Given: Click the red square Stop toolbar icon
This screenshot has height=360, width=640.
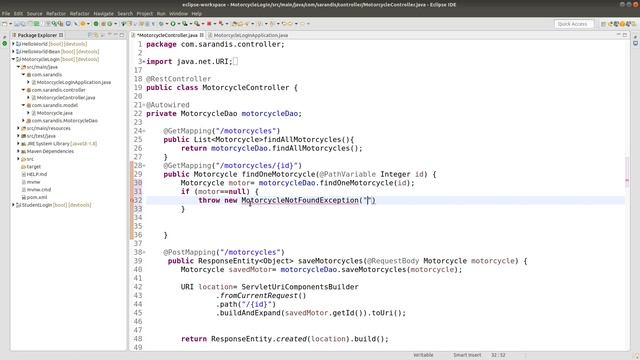Looking at the screenshot, I should pyautogui.click(x=209, y=24).
